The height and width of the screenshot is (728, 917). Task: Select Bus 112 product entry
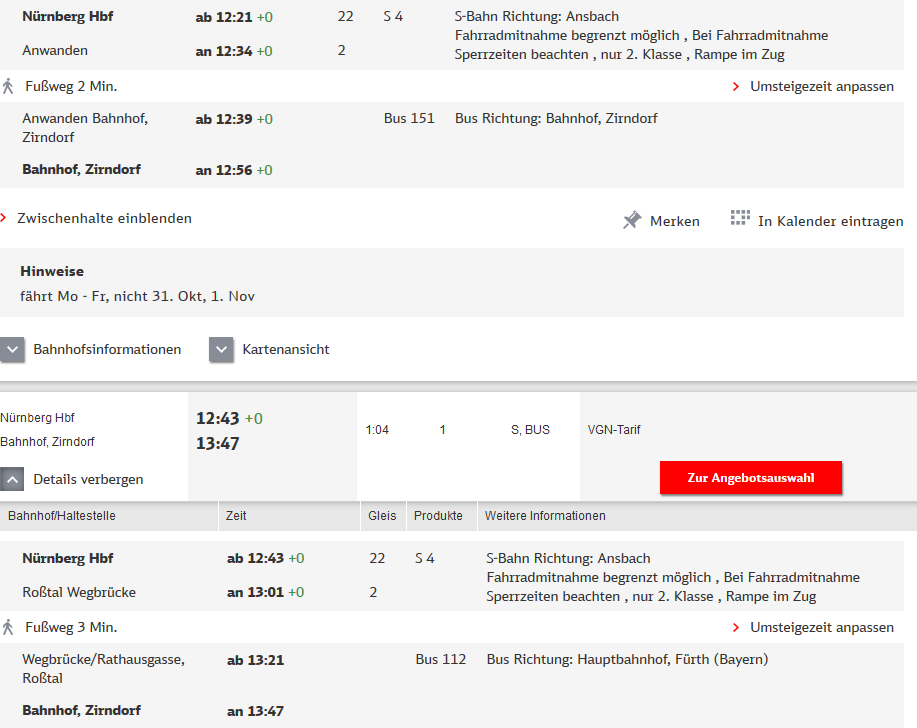coord(441,659)
